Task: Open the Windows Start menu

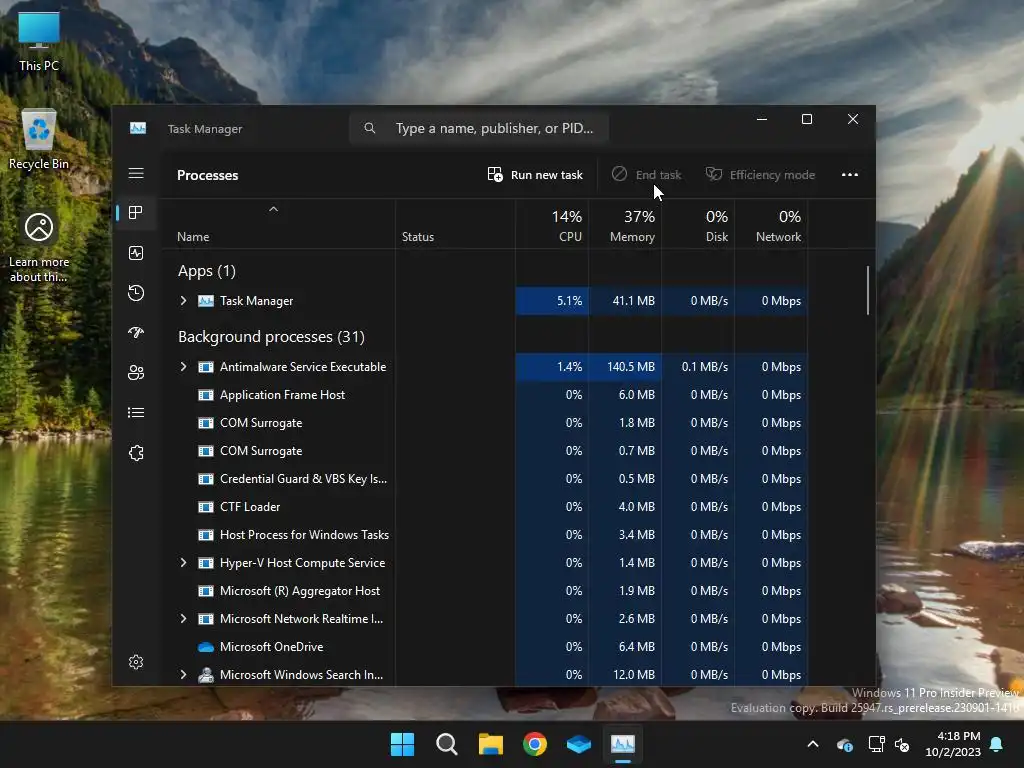Action: [x=402, y=744]
